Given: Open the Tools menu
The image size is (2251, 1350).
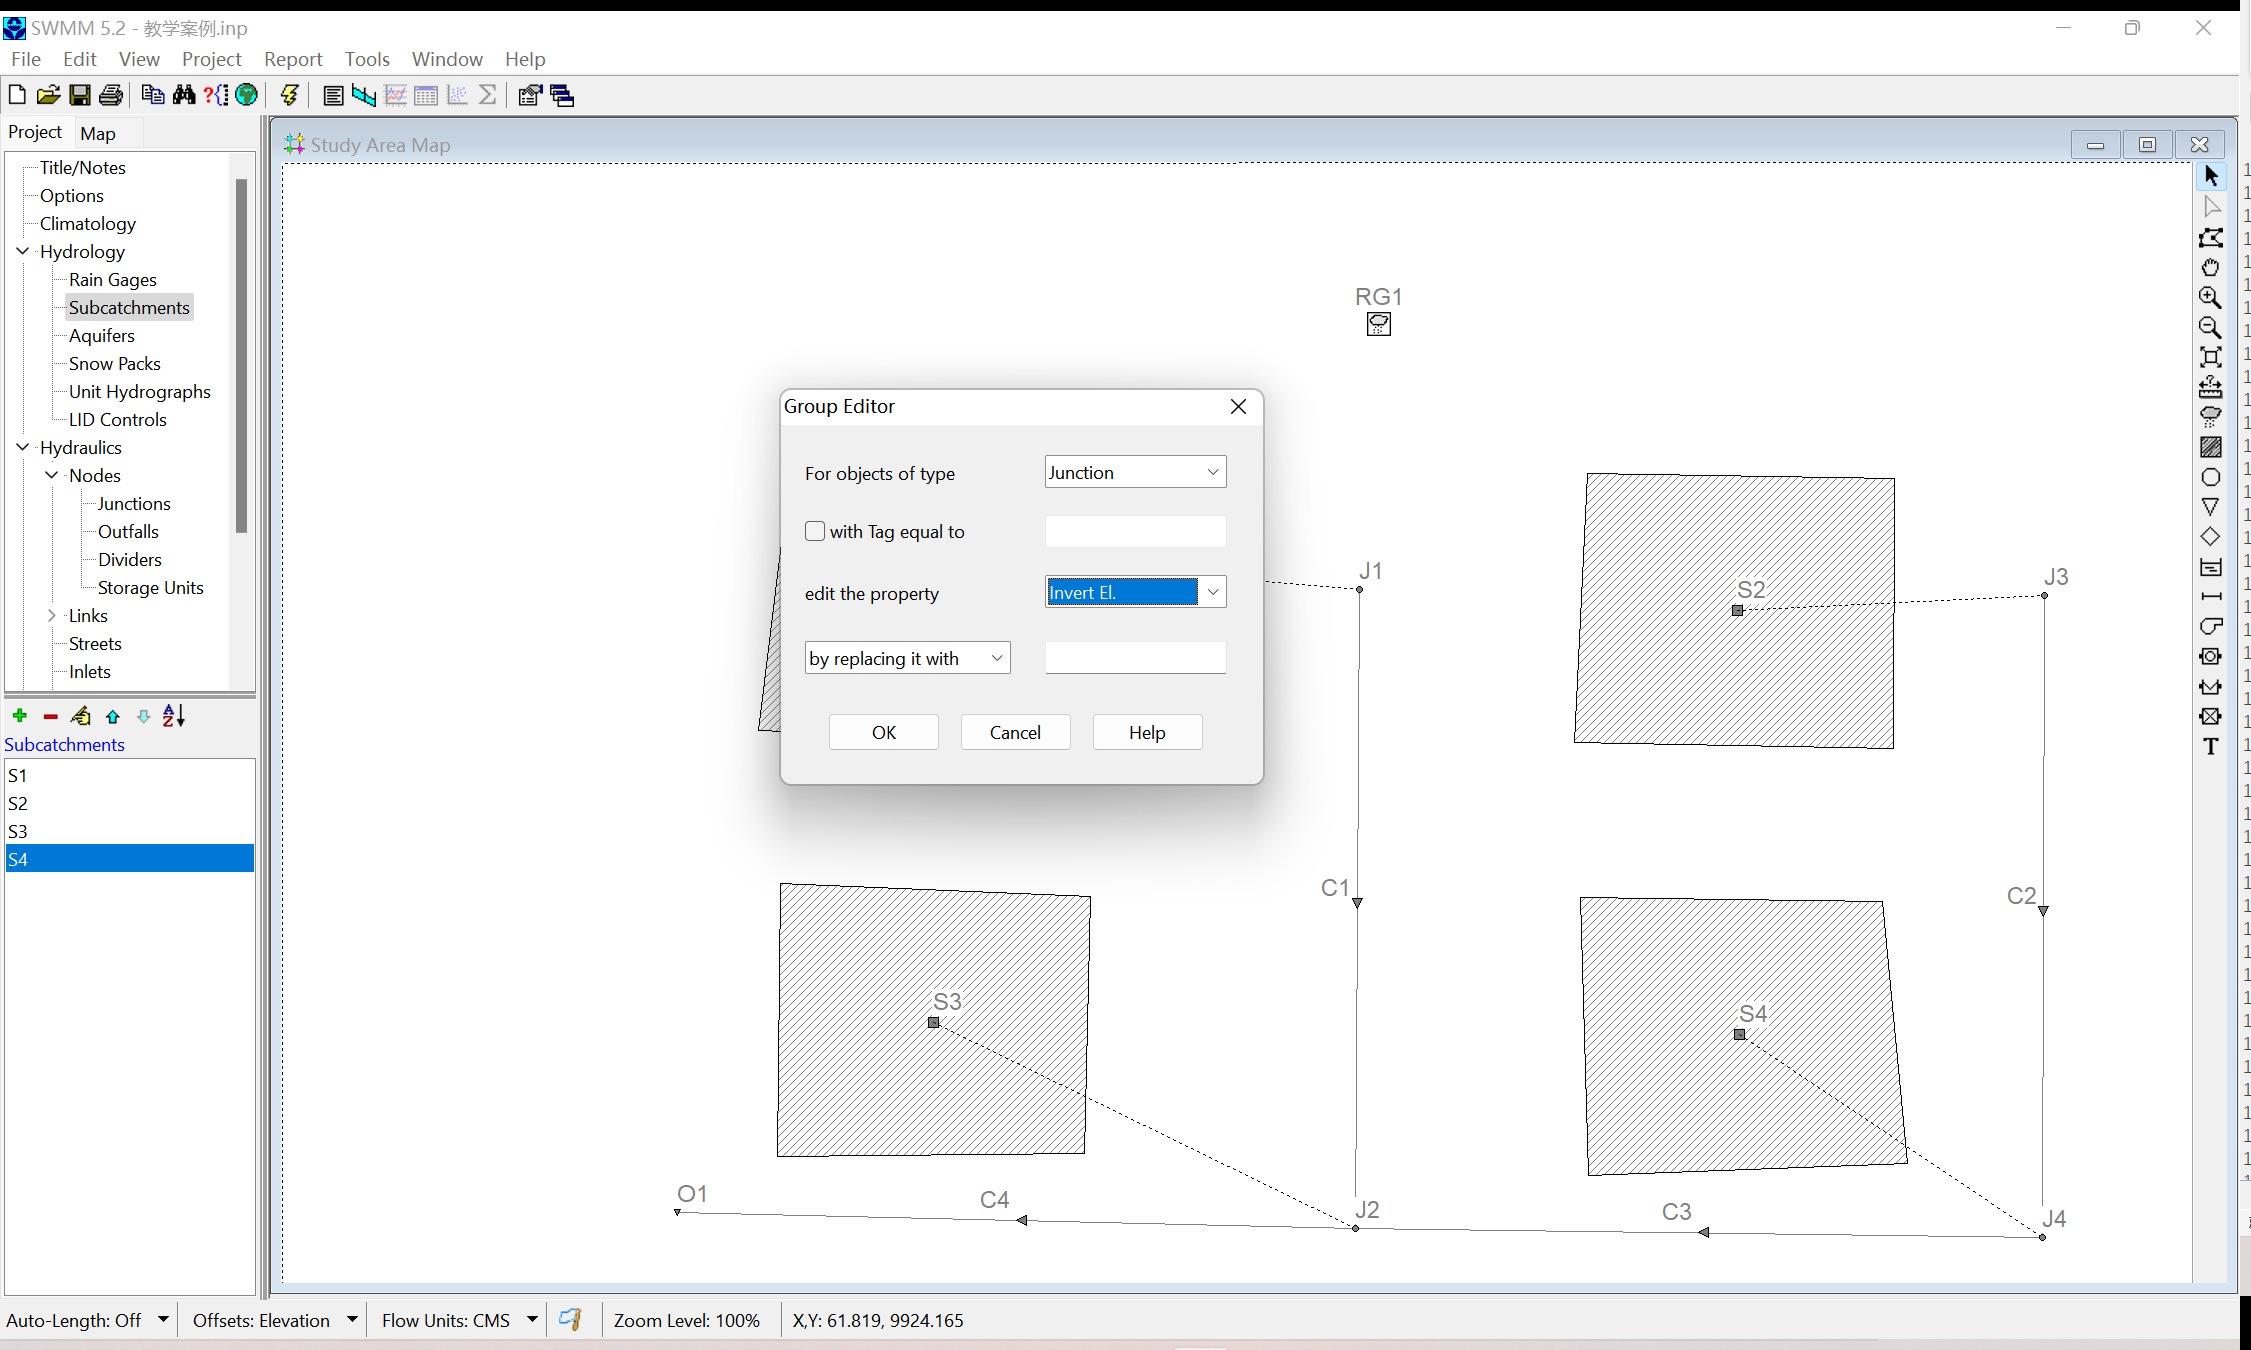Looking at the screenshot, I should [x=366, y=59].
